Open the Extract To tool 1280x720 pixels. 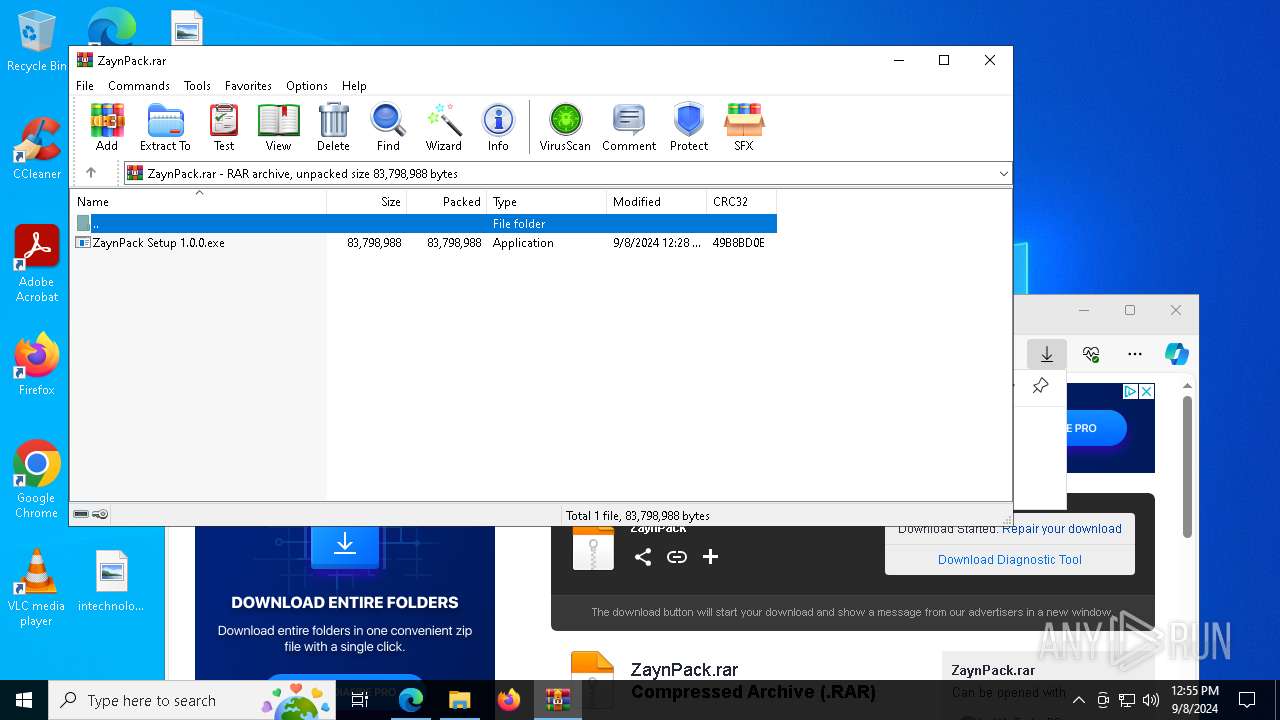pos(165,127)
